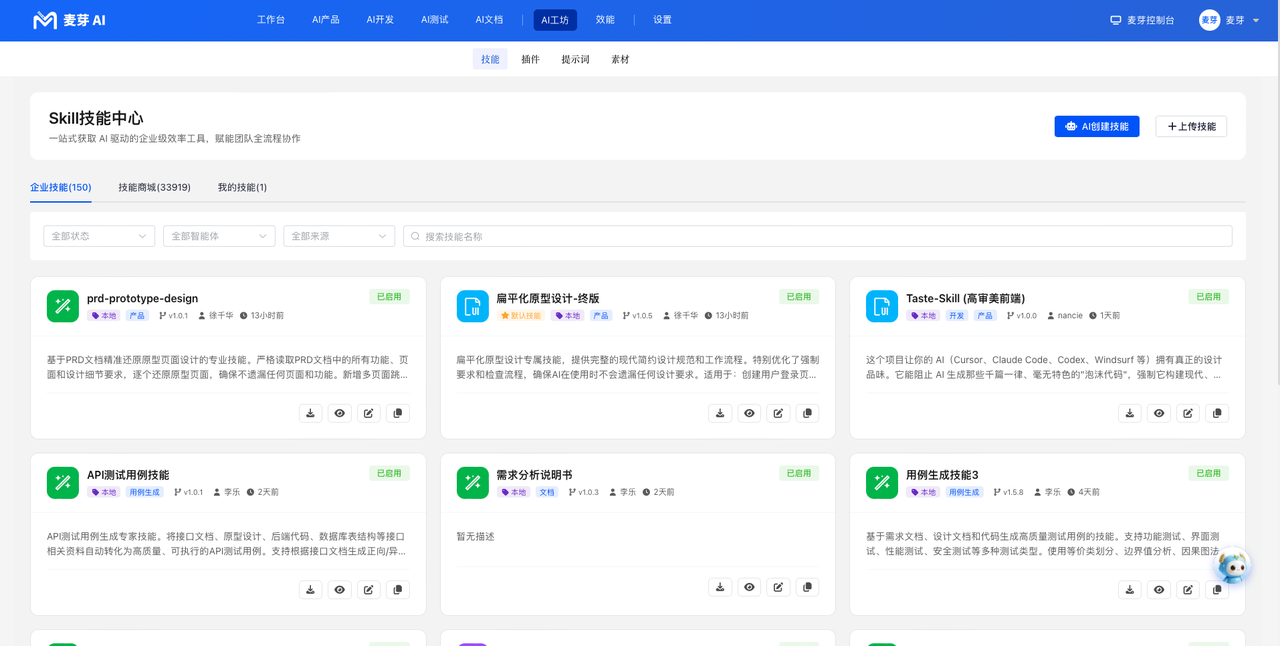
Task: Download the prd-prototype-design skill
Action: coord(310,413)
